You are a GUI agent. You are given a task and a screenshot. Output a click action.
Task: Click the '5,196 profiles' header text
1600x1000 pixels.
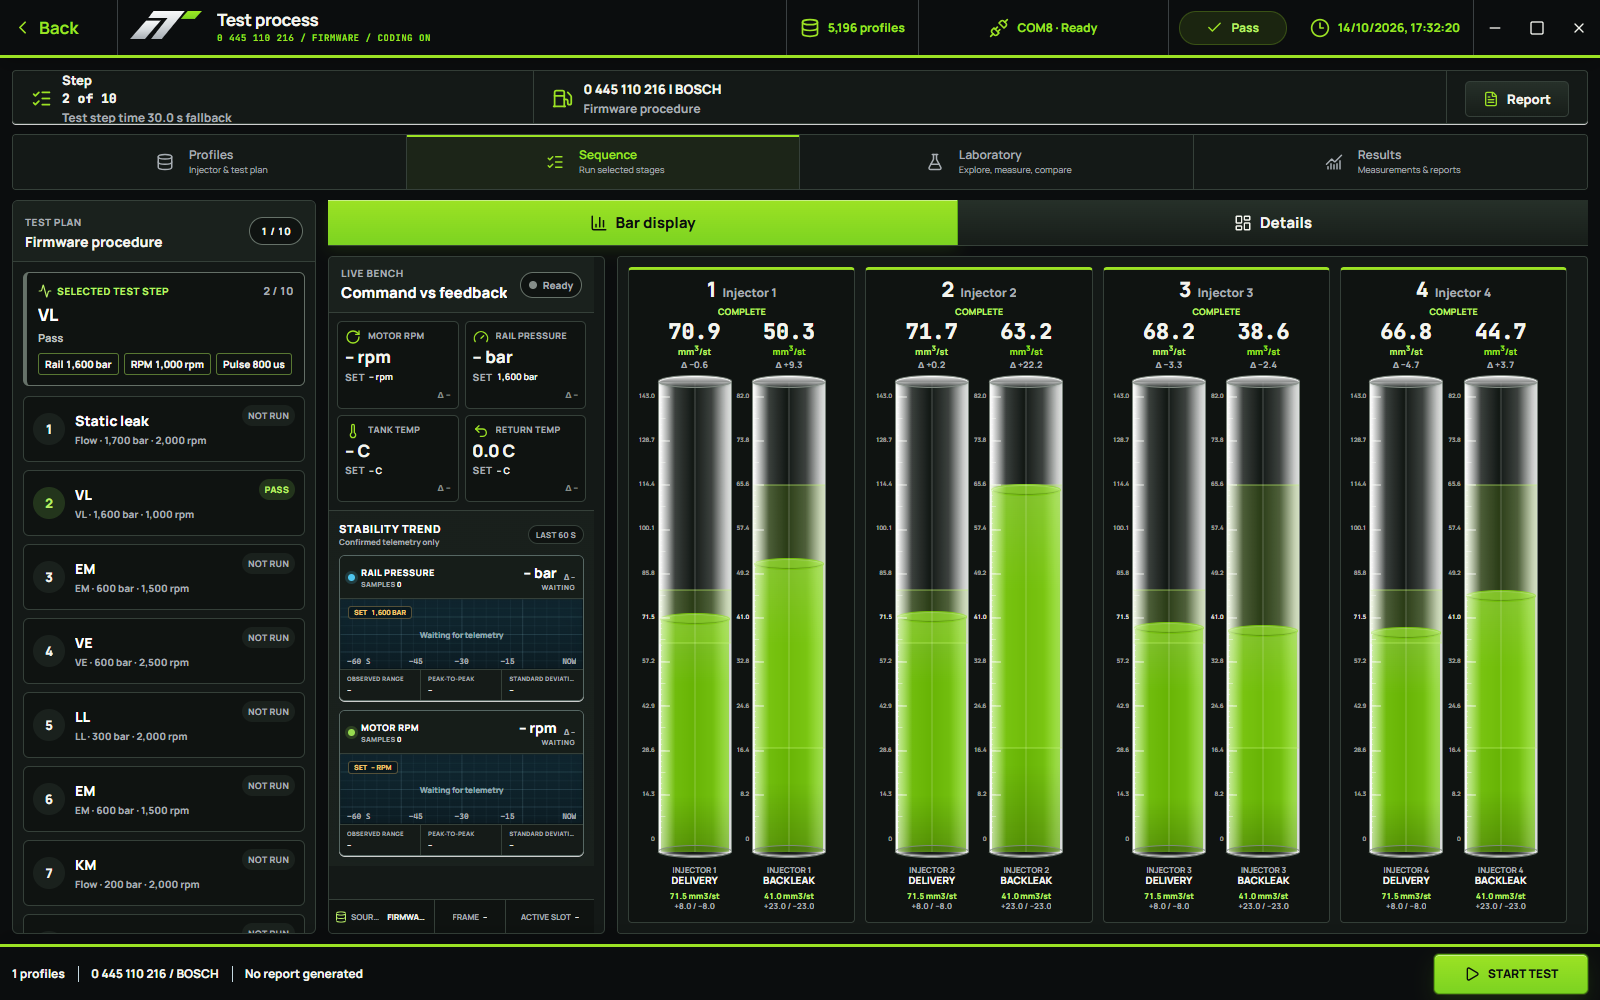tap(866, 28)
